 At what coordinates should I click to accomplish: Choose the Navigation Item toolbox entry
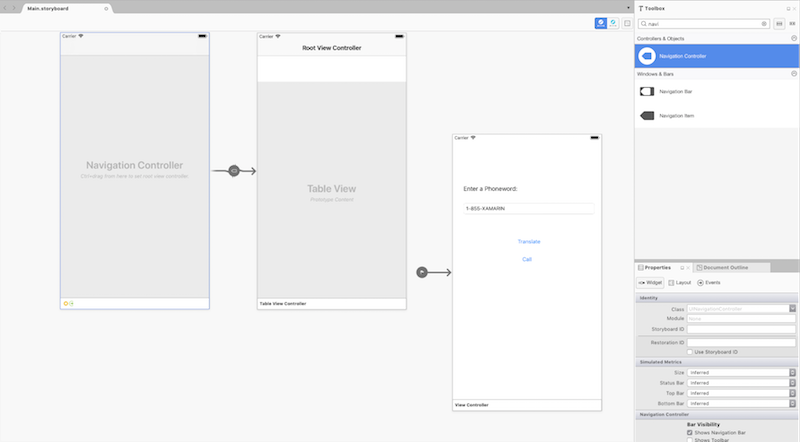pyautogui.click(x=716, y=116)
